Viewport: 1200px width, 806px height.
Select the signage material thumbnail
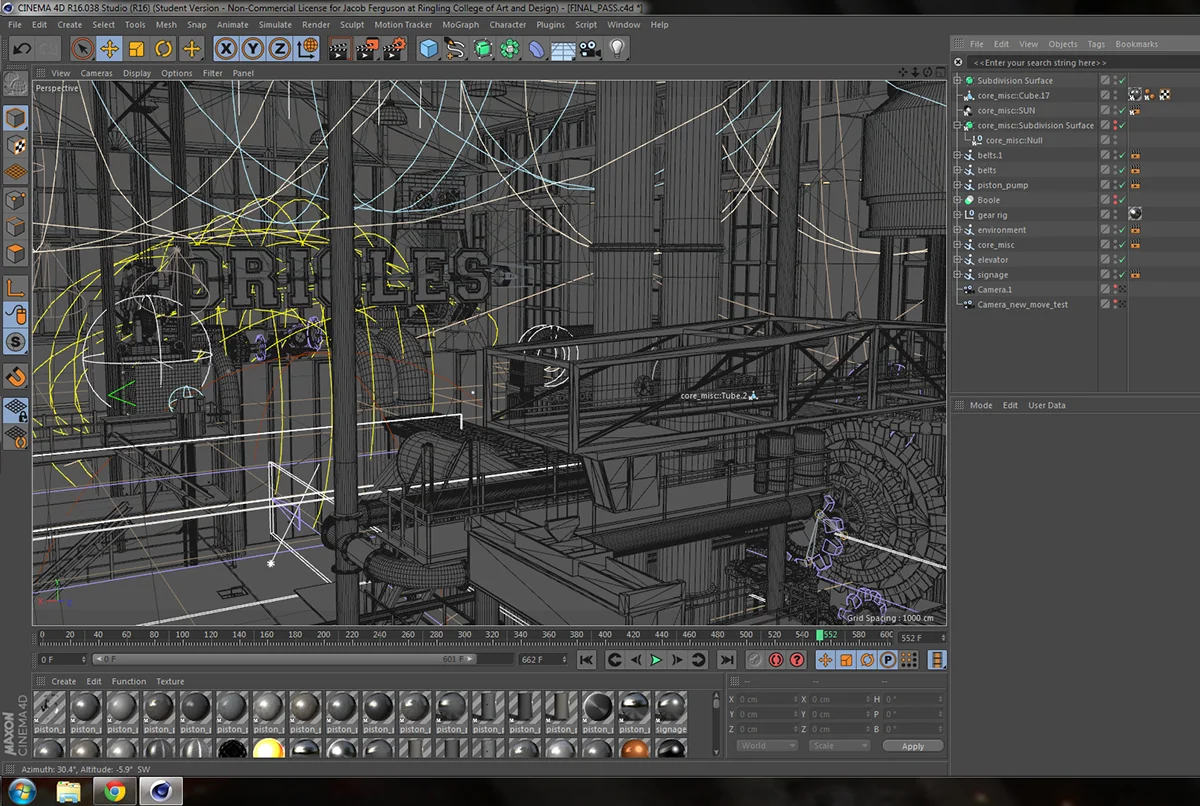pos(671,711)
